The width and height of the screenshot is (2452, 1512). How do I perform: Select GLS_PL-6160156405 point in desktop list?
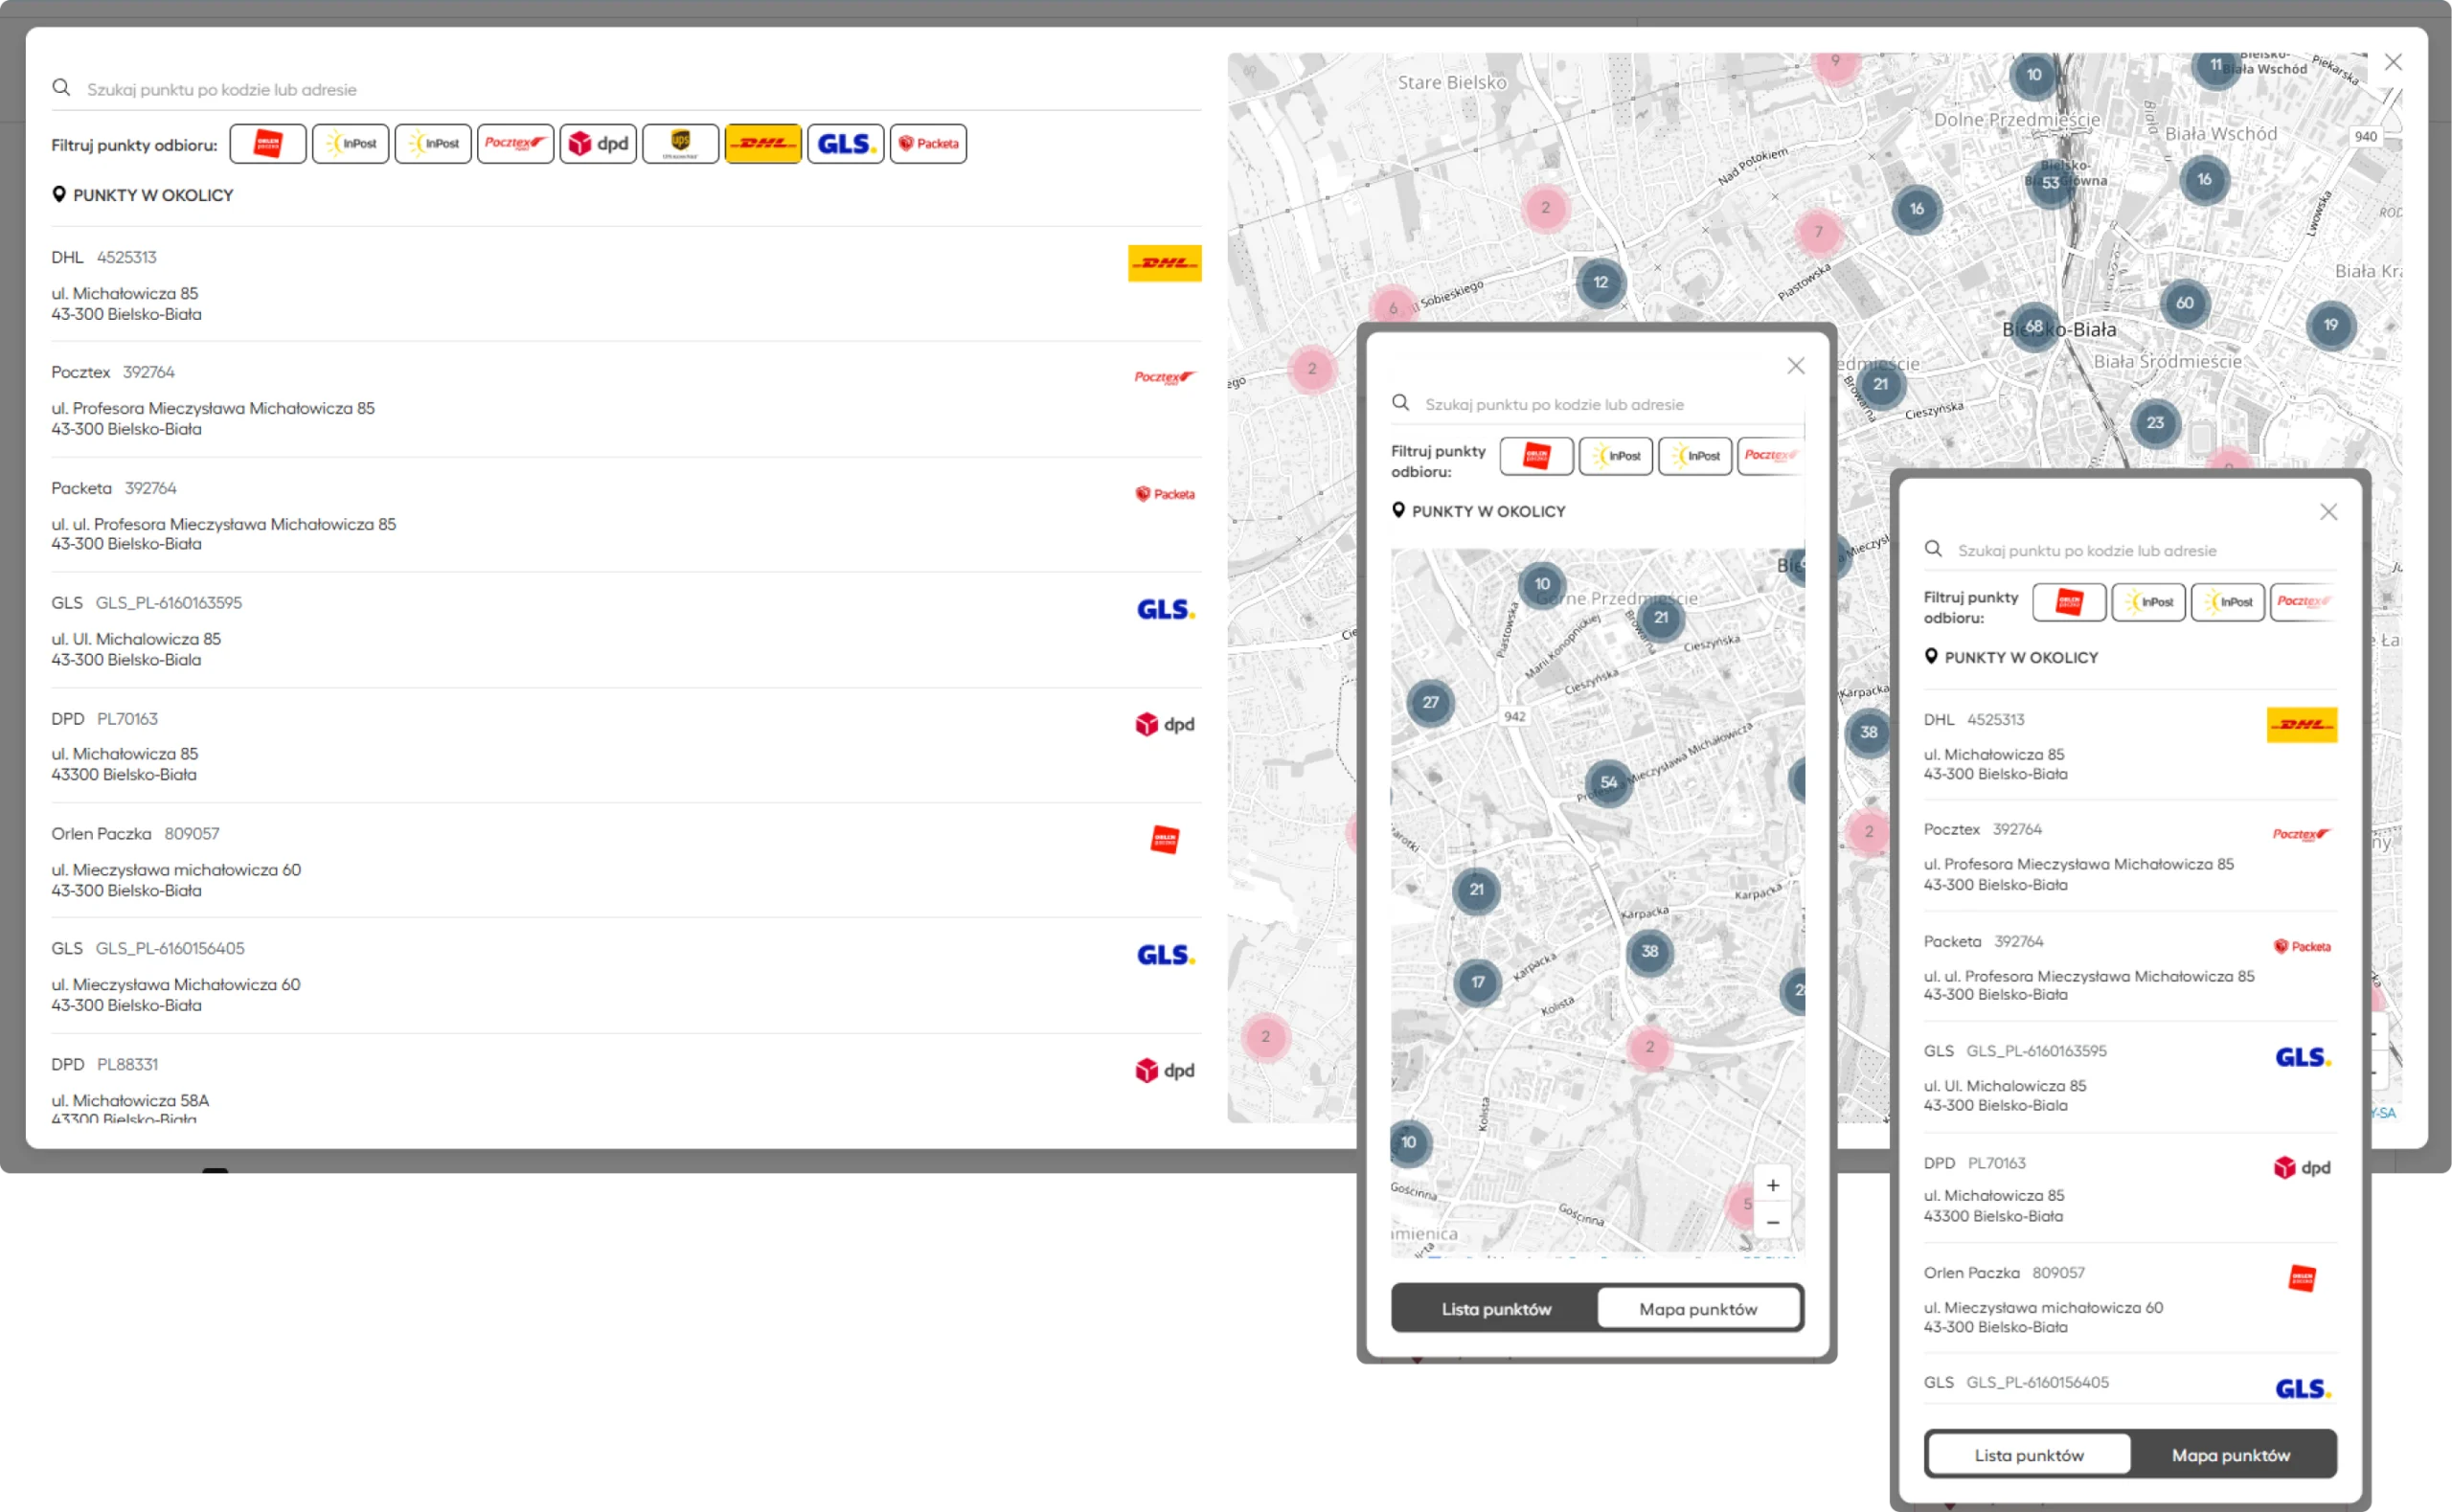tap(626, 976)
